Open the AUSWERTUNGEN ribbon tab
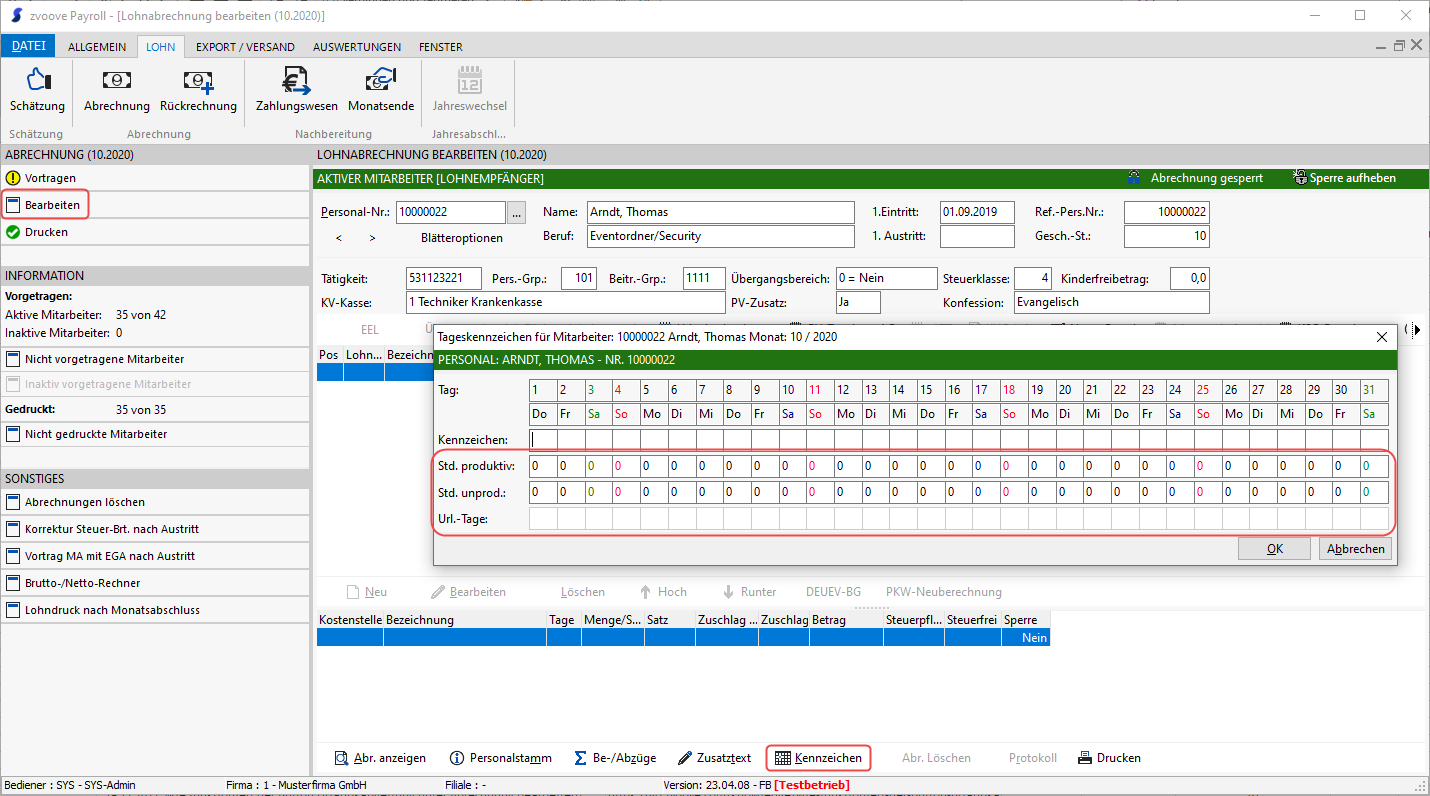This screenshot has height=796, width=1430. coord(357,47)
